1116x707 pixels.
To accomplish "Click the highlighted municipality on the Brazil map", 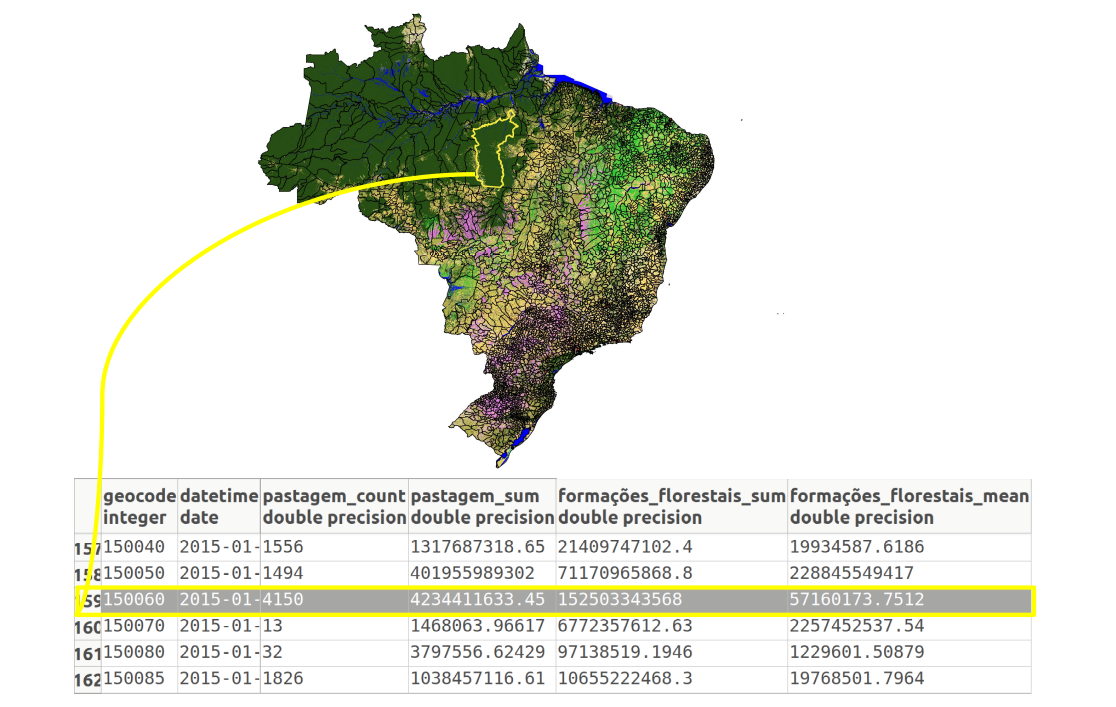I will [490, 153].
